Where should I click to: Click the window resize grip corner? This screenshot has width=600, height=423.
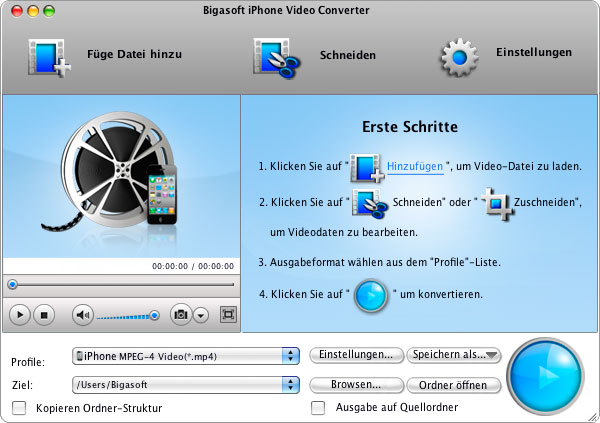[x=593, y=416]
